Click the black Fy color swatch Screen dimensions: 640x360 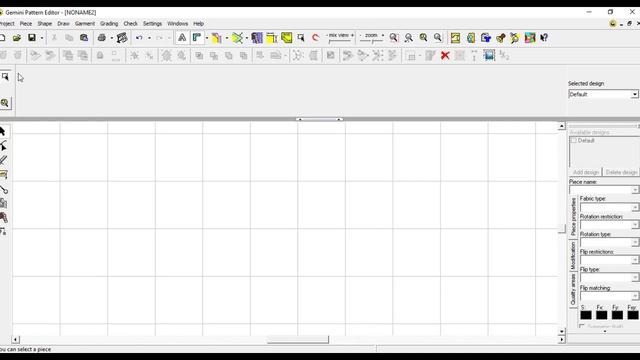pos(617,315)
